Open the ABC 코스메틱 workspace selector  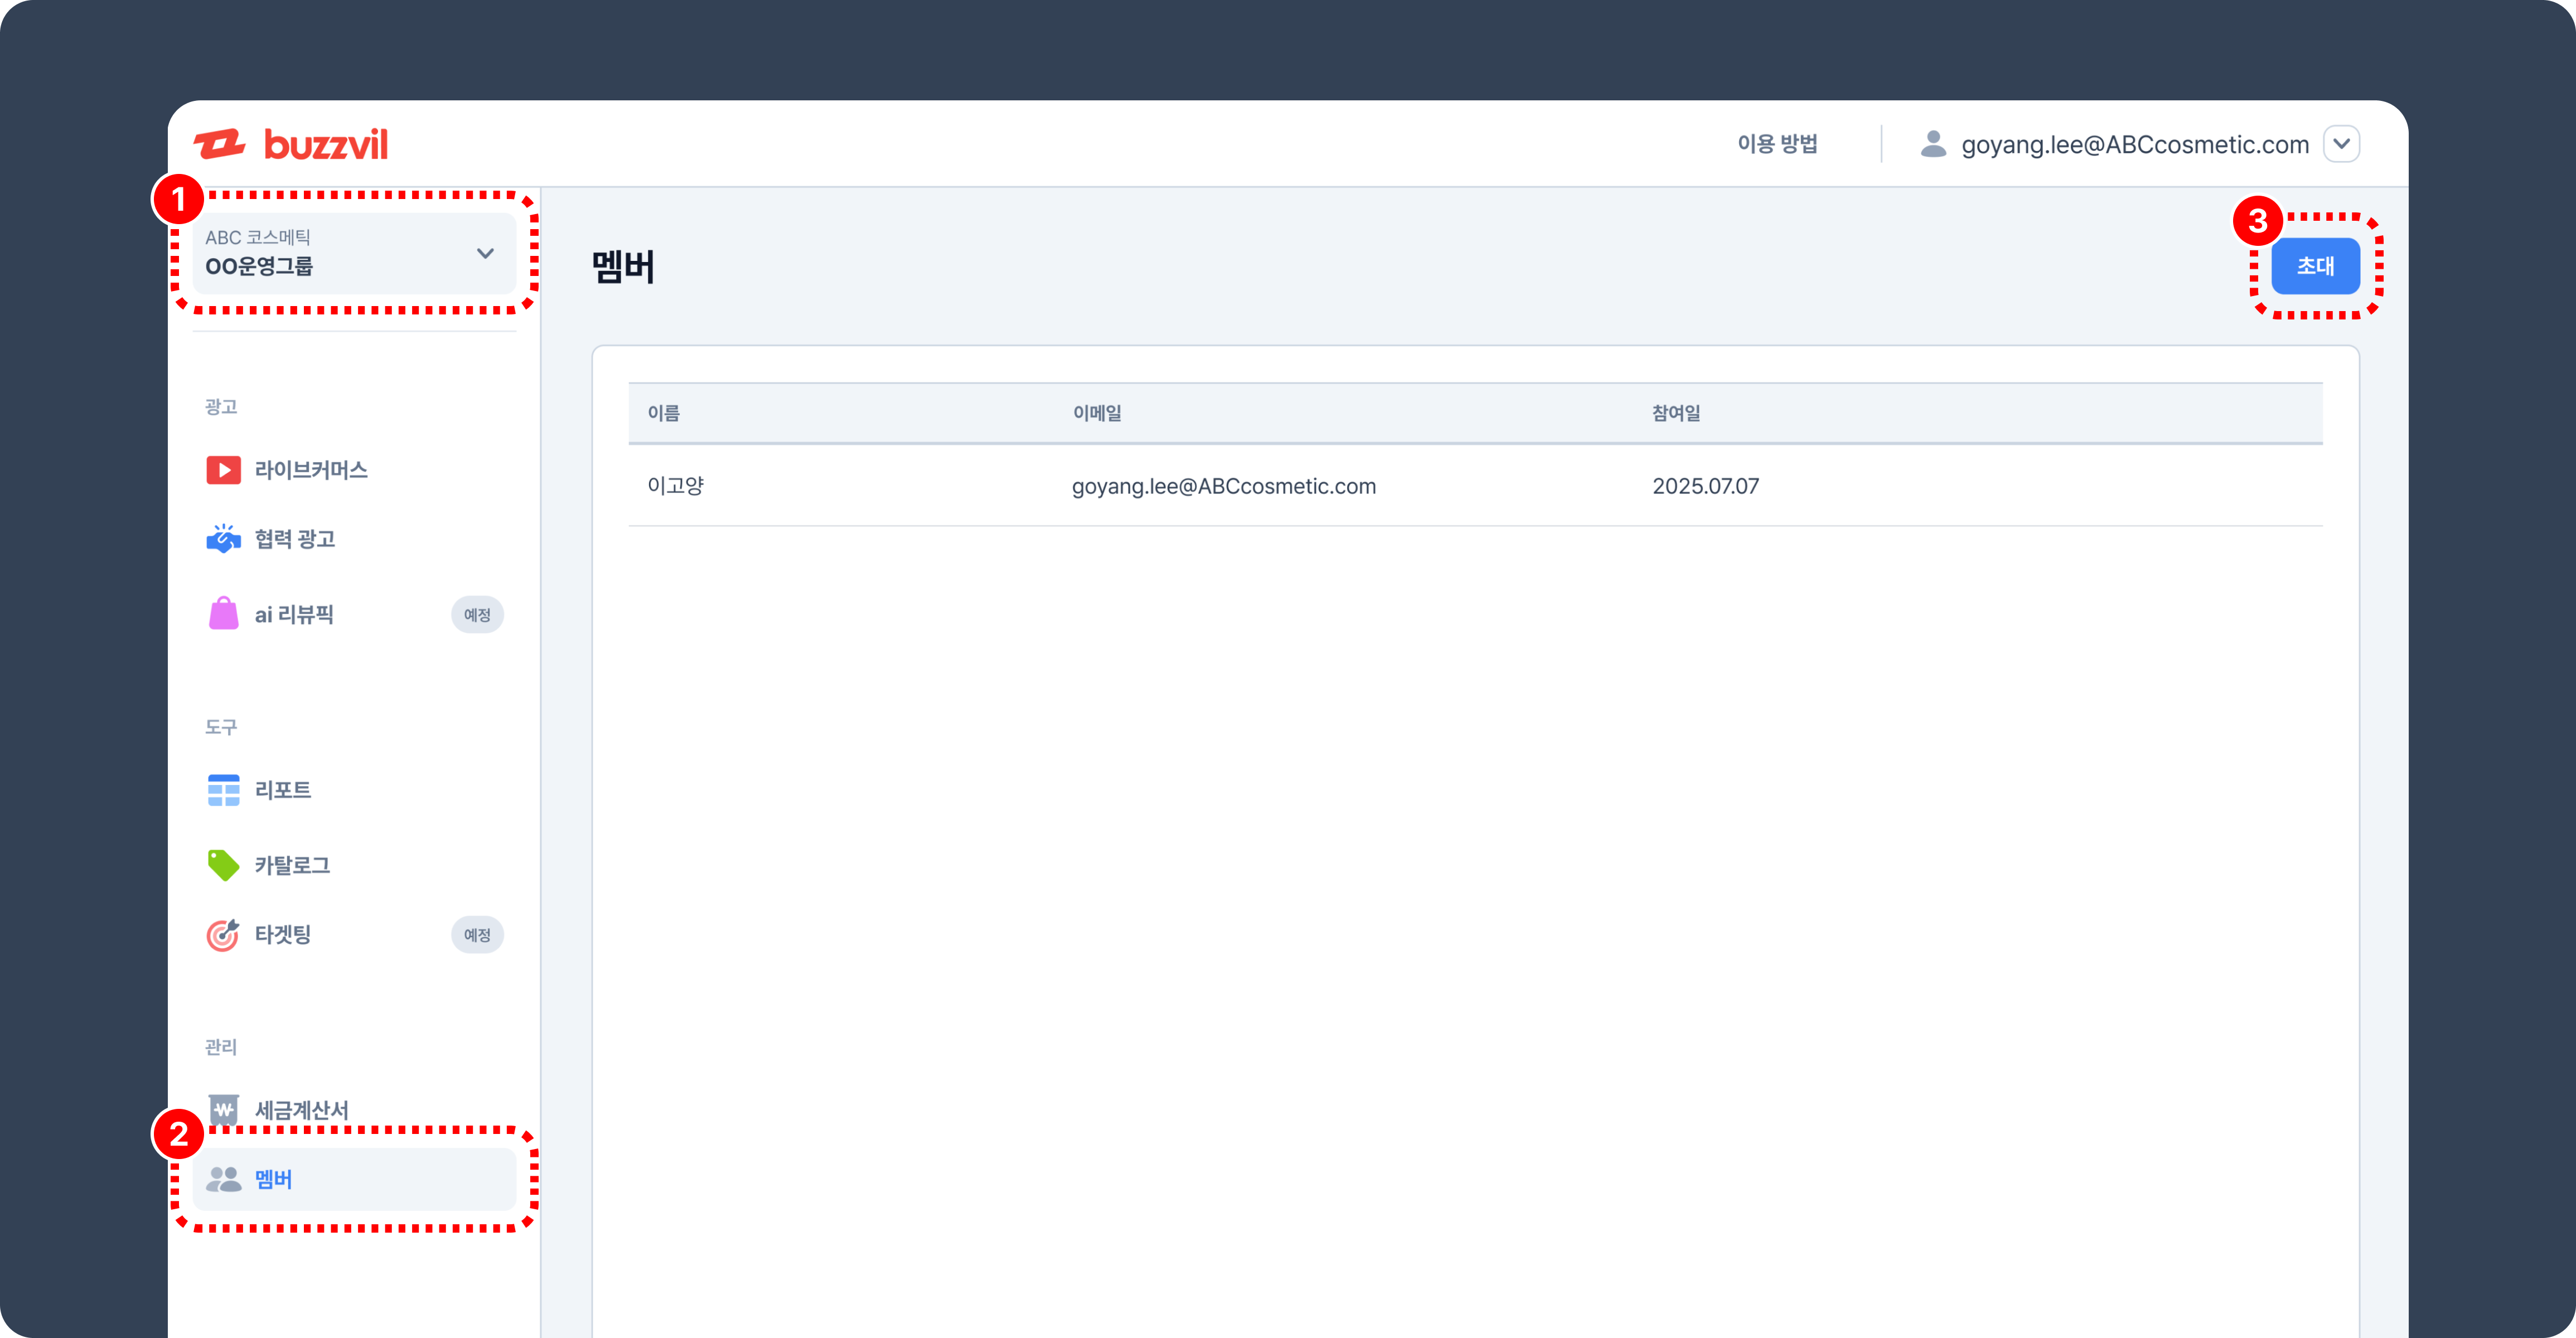click(354, 253)
